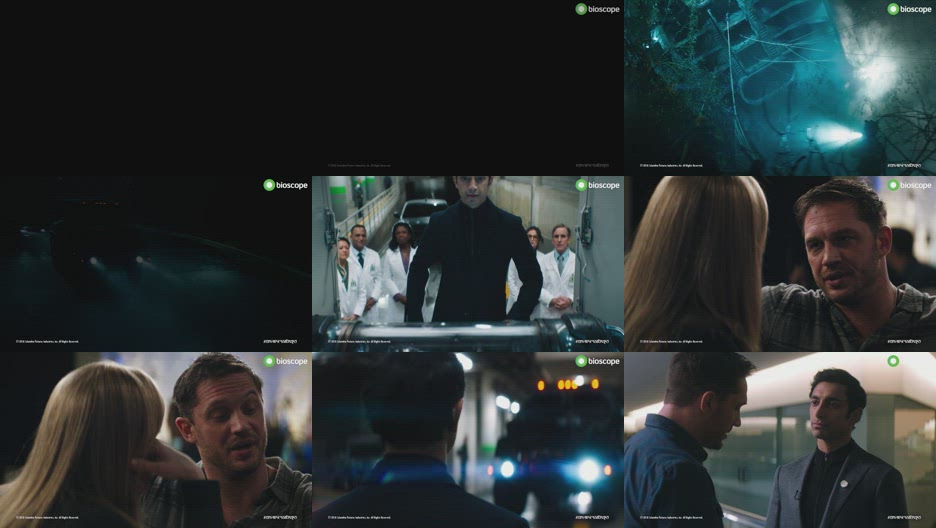This screenshot has height=528, width=936.
Task: Click the copyright text on the hallway conversation frame
Action: click(671, 518)
